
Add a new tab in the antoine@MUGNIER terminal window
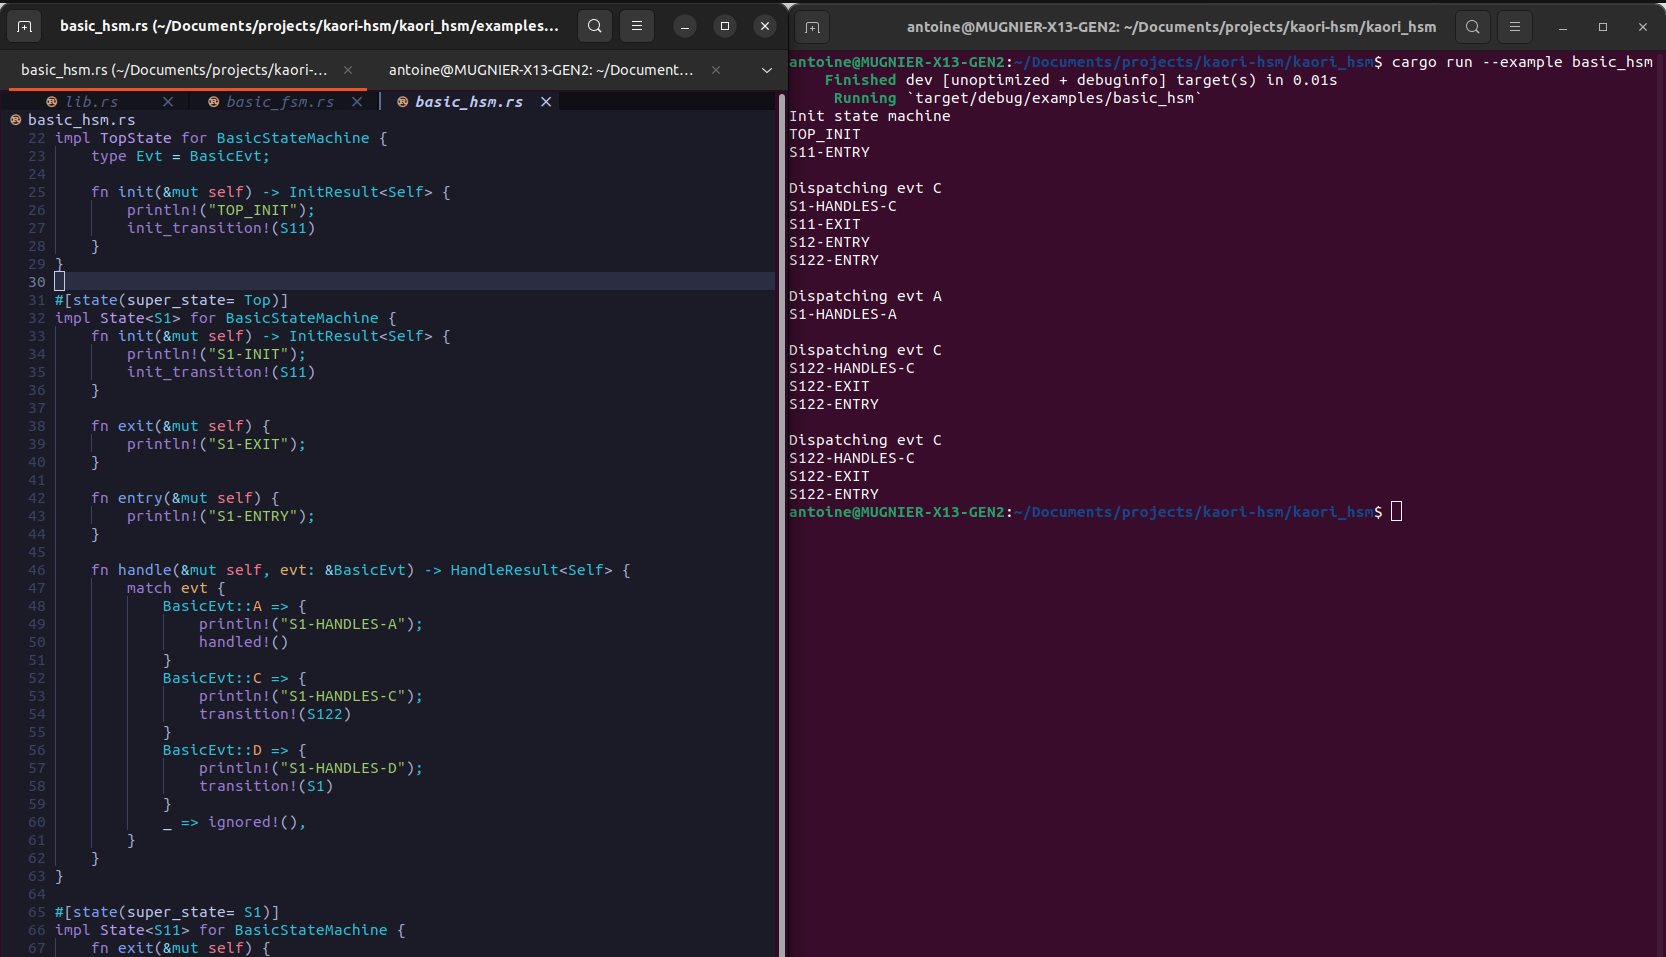coord(813,27)
